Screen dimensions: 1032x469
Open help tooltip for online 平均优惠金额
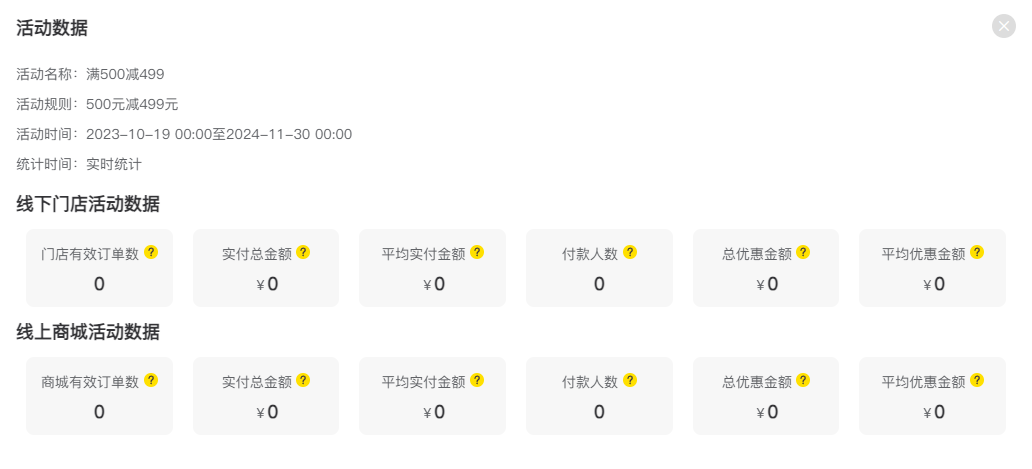pos(977,380)
